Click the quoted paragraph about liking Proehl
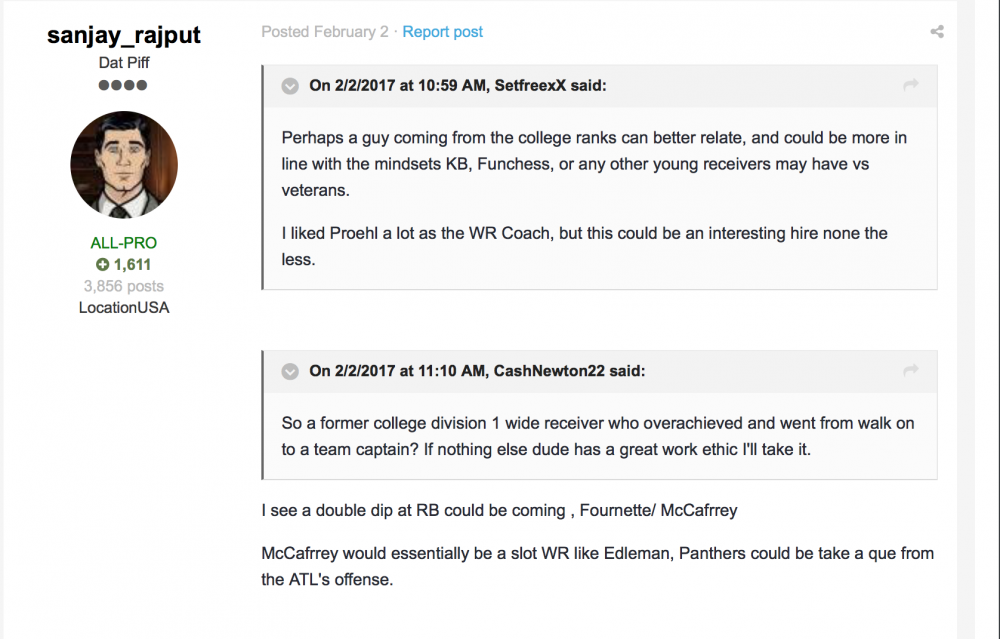The image size is (1000, 639). (584, 245)
